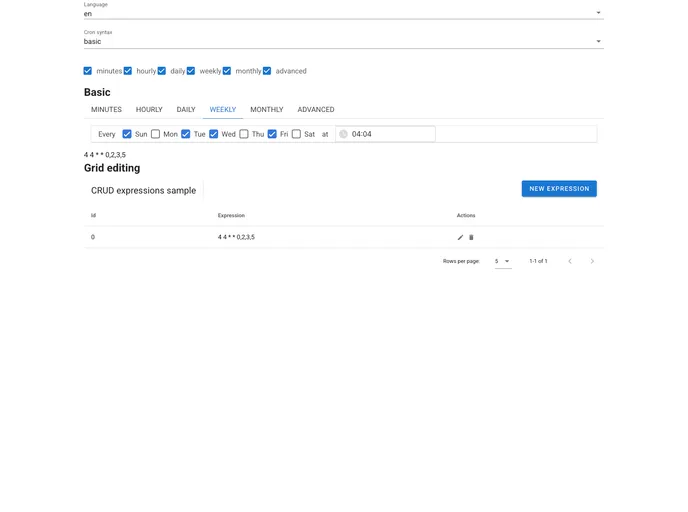Viewport: 688px width, 512px height.
Task: Click the CRUD expressions sample title
Action: 143,191
